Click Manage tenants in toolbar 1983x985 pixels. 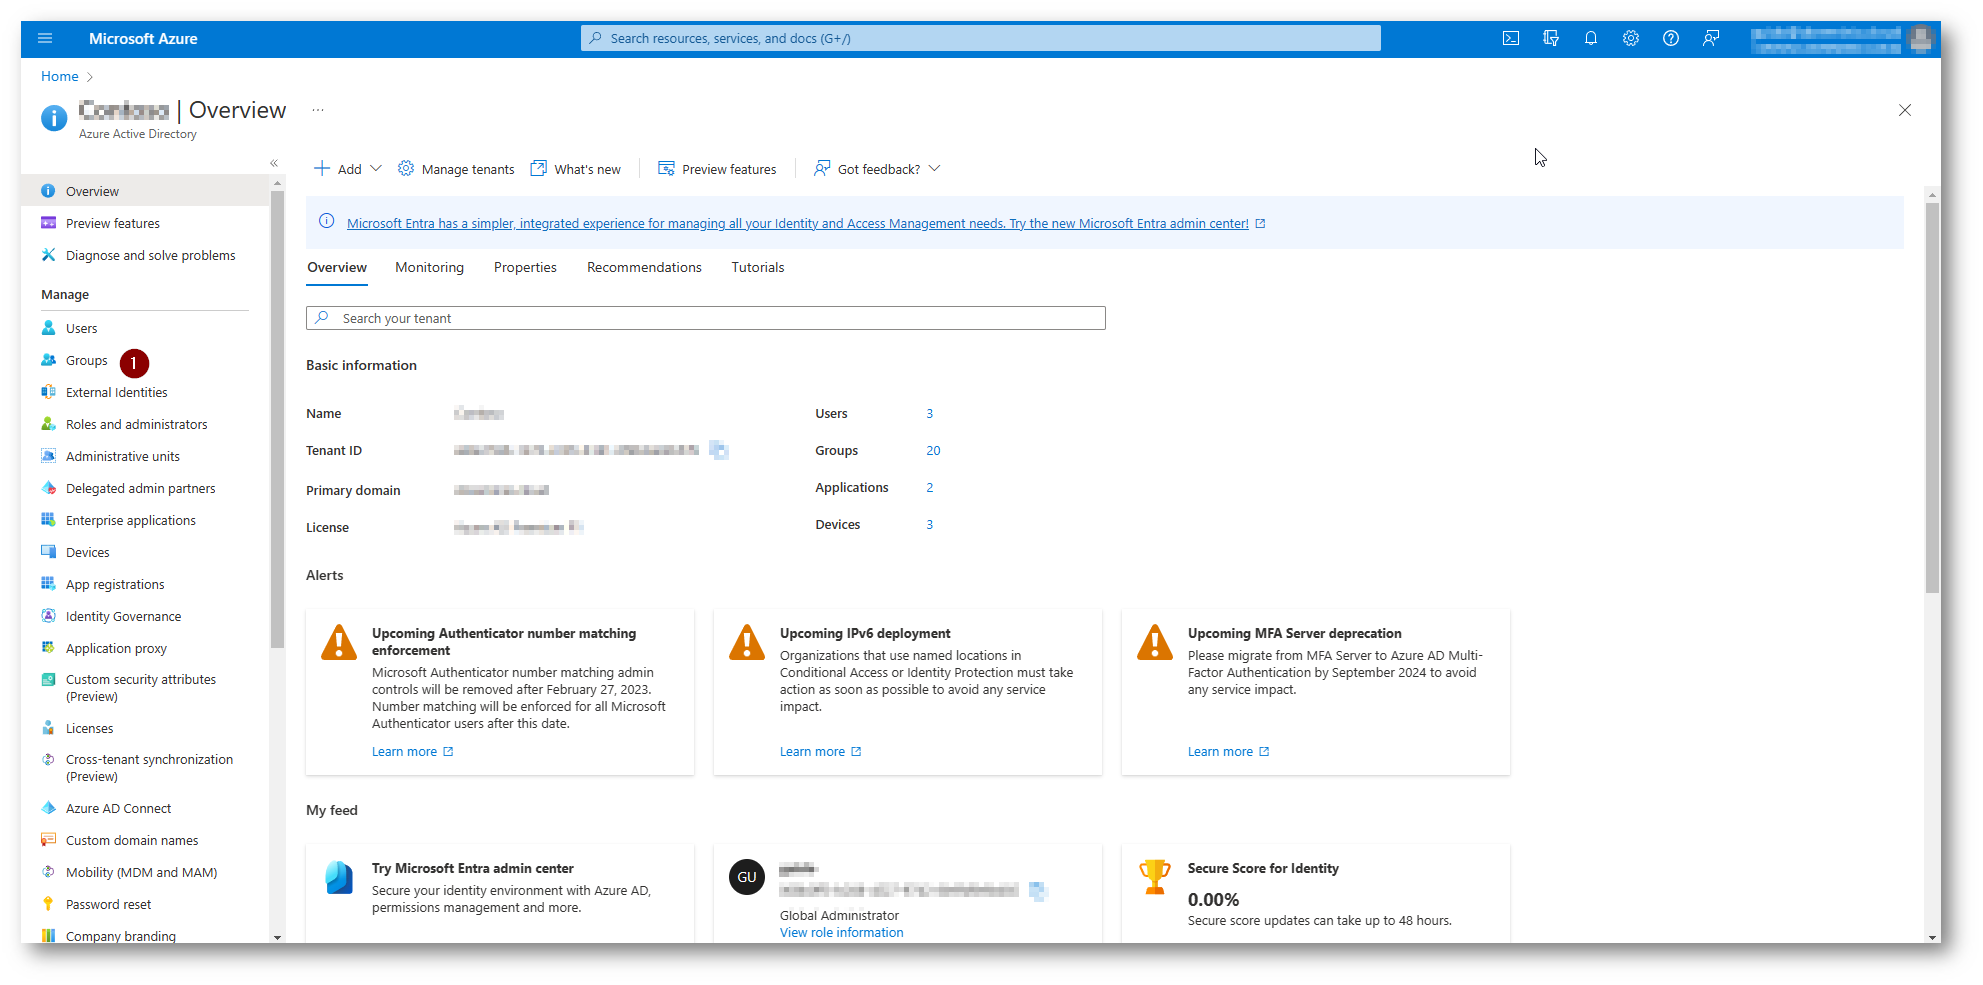456,169
